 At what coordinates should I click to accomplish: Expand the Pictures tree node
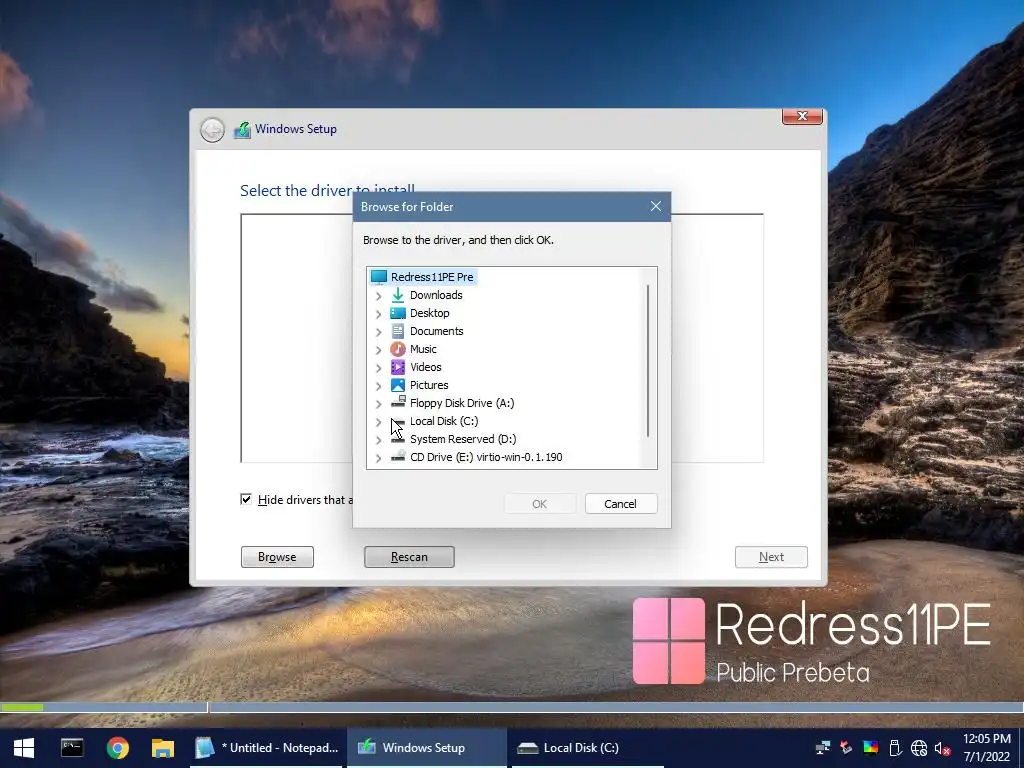click(x=379, y=386)
